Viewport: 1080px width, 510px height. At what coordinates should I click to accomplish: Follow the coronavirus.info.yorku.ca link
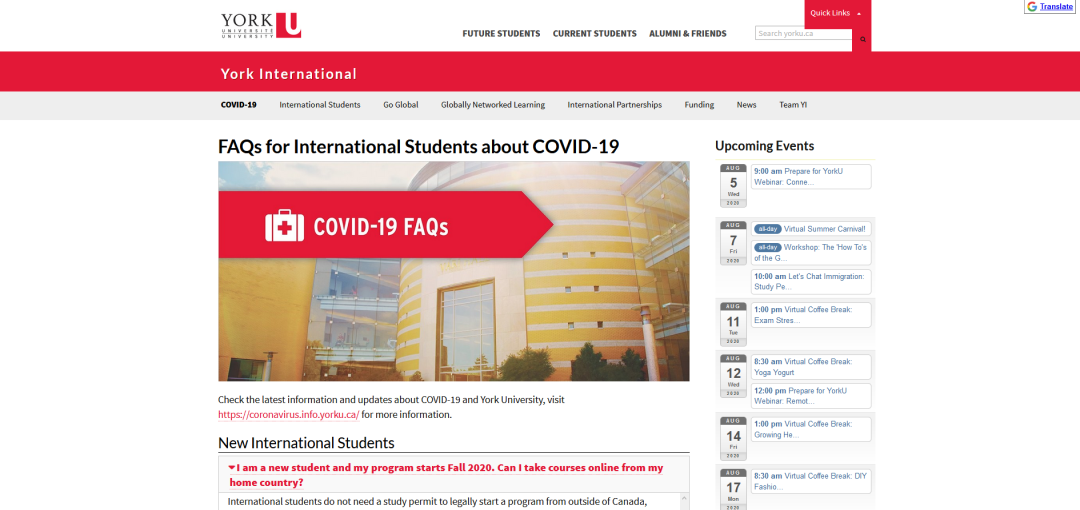[x=289, y=415]
